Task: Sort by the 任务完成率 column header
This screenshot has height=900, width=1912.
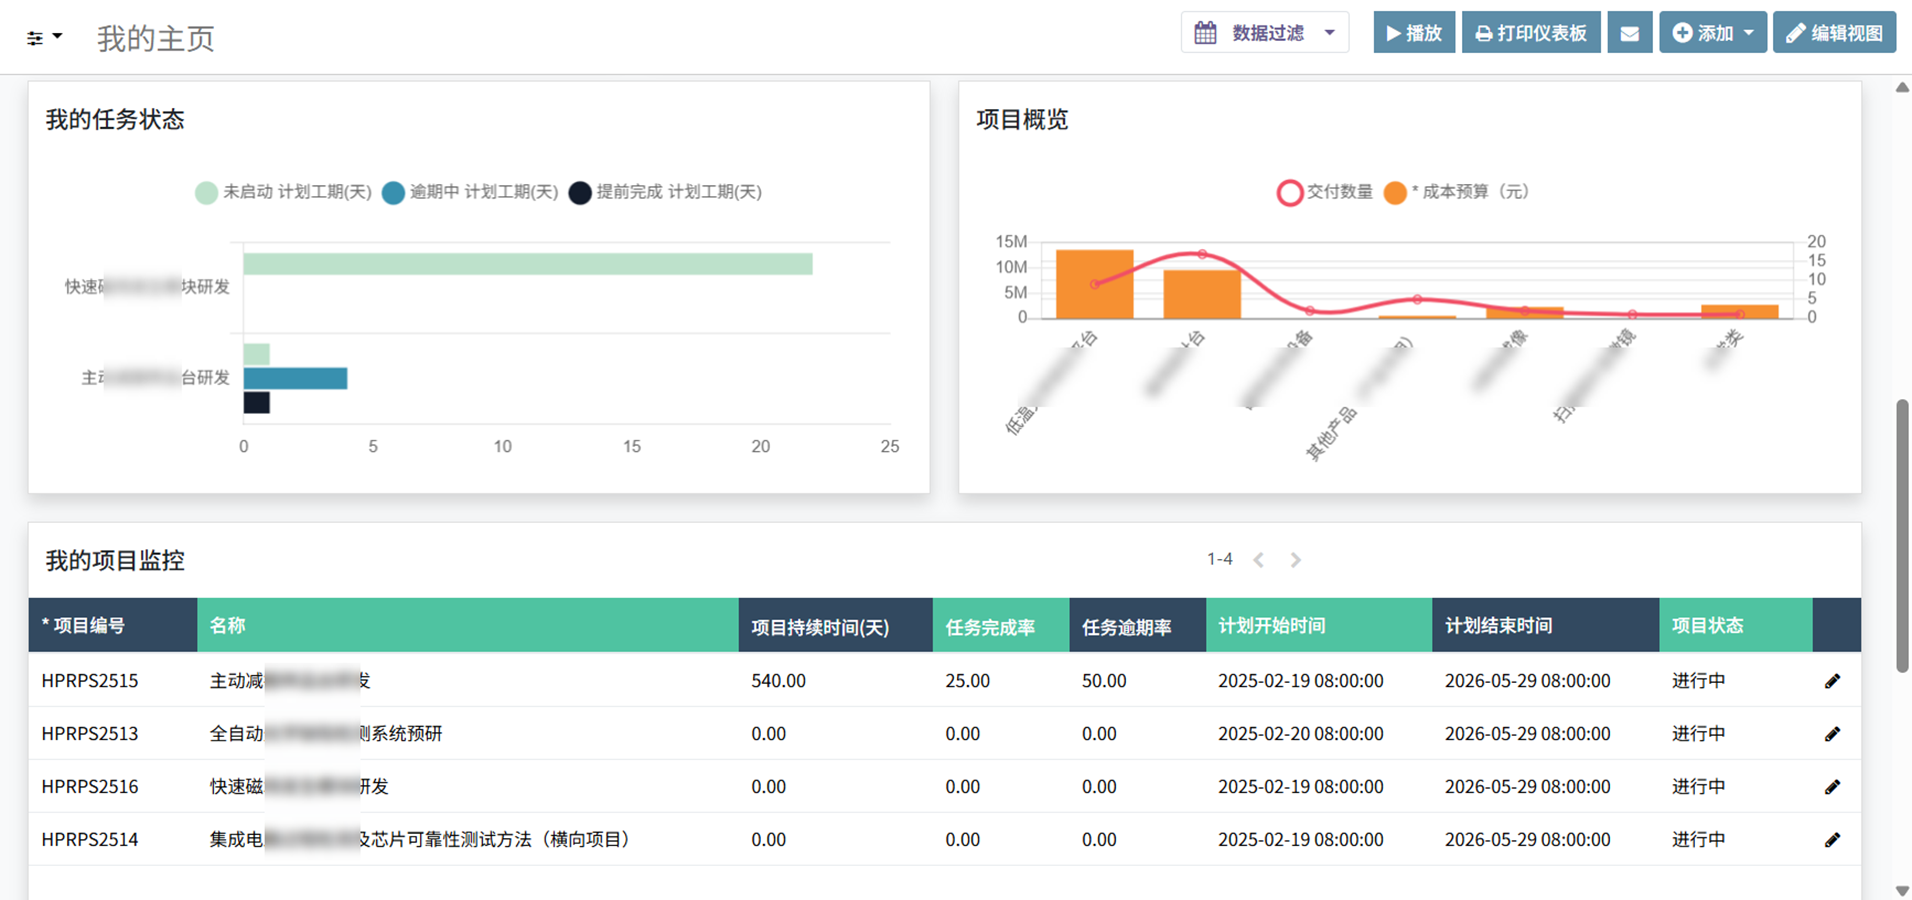Action: 1001,625
